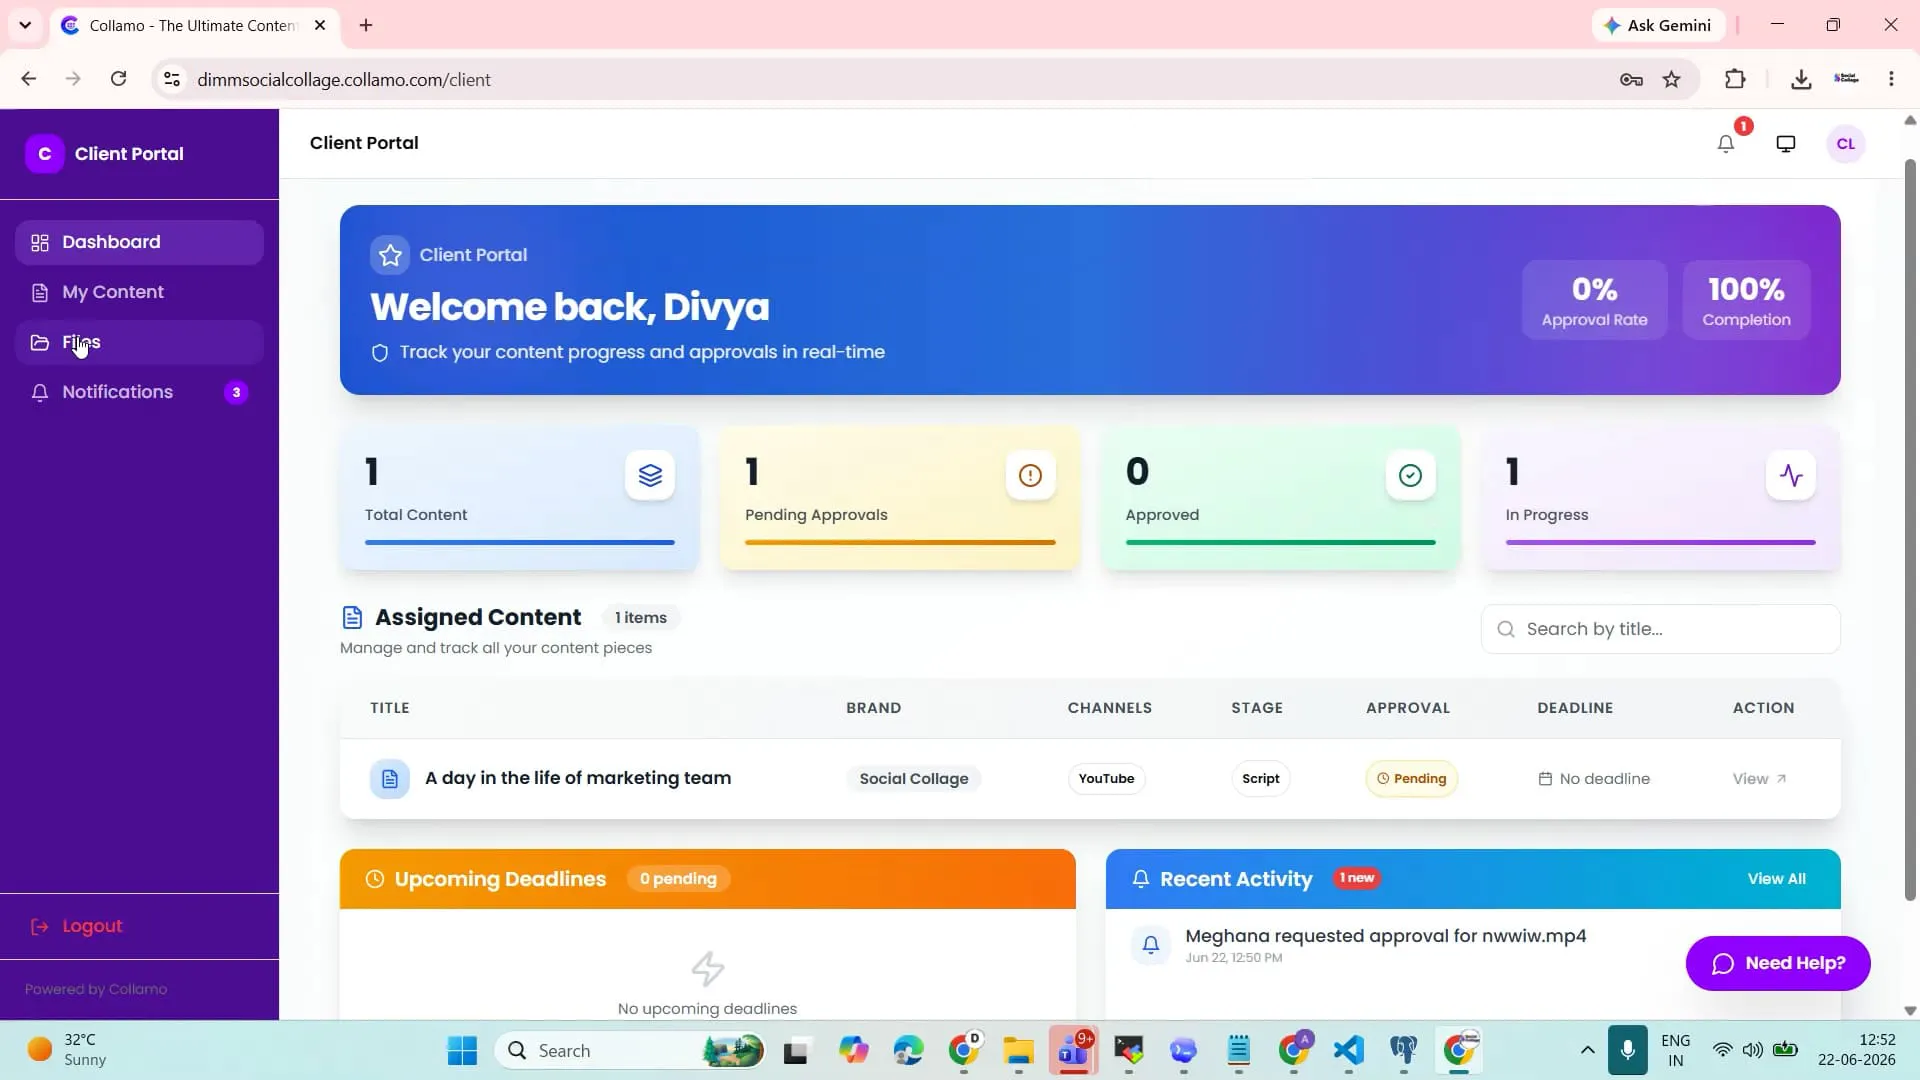Image resolution: width=1920 pixels, height=1080 pixels.
Task: Click the Pending Approvals alert icon
Action: pos(1030,475)
